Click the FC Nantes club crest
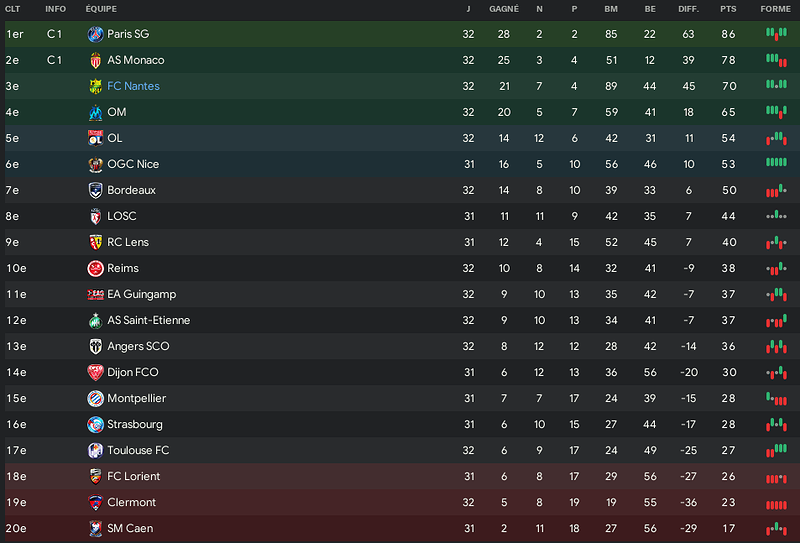 (95, 86)
